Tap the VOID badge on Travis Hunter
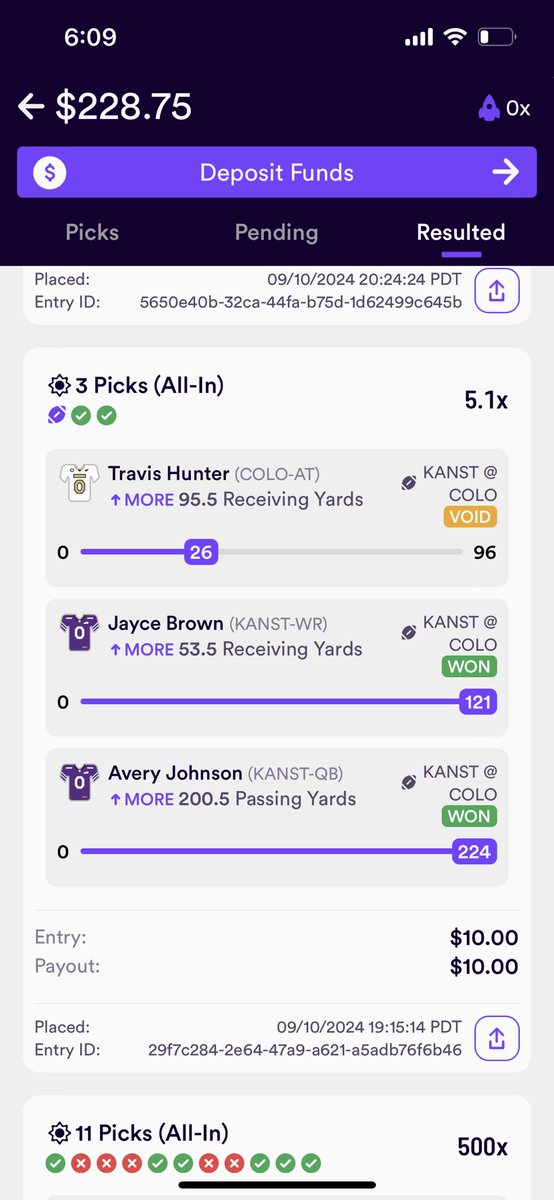The height and width of the screenshot is (1200, 554). pyautogui.click(x=470, y=517)
